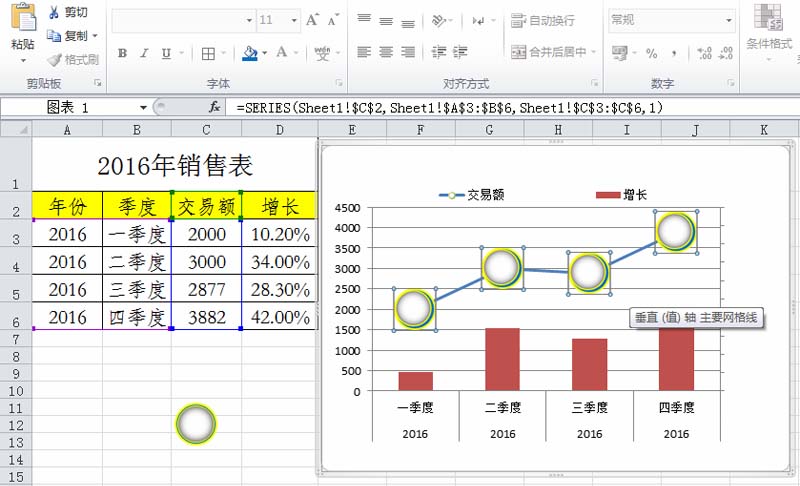
Task: Click cell containing 3882
Action: point(206,317)
